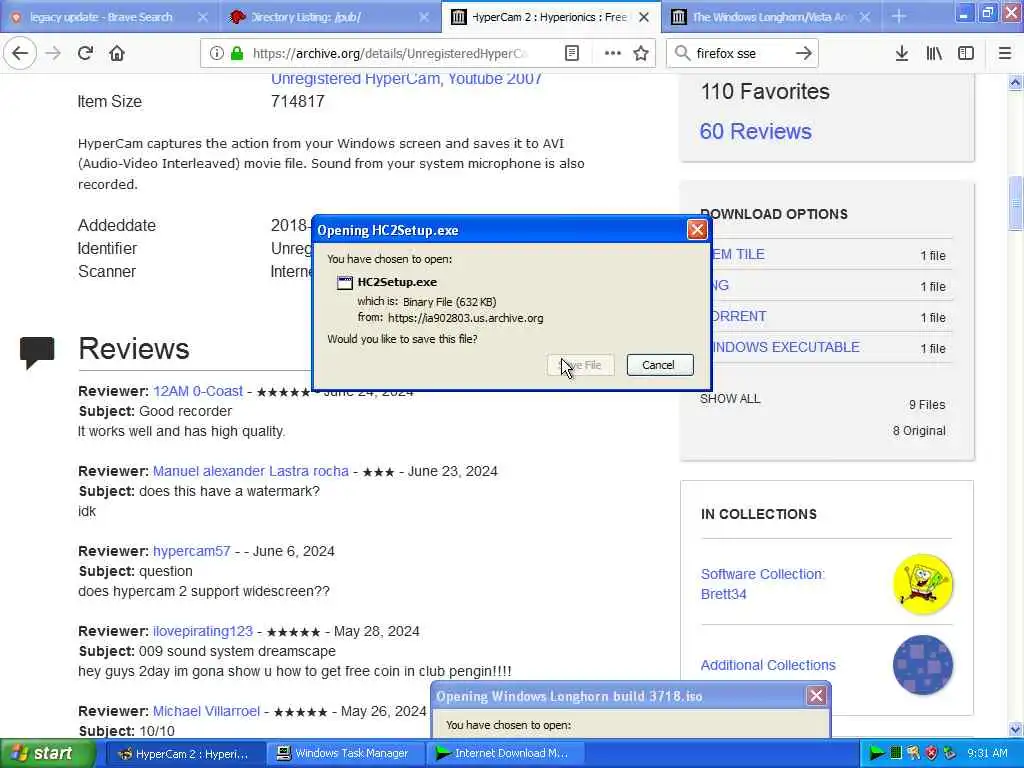Click the green Internet Download Manager tray icon
Screen dimensions: 1024x768
tap(876, 753)
